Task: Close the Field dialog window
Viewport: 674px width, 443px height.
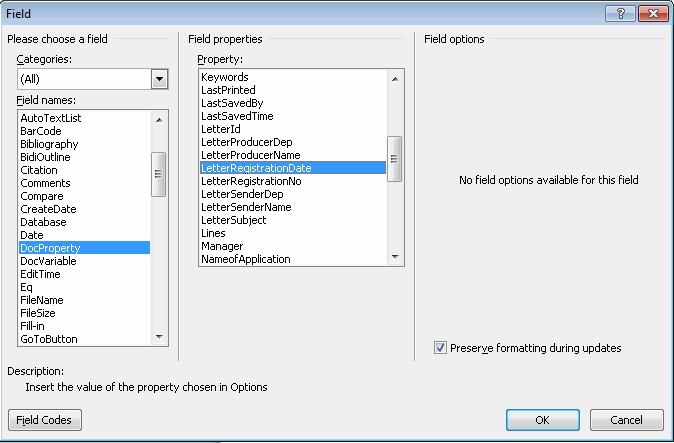Action: 653,14
